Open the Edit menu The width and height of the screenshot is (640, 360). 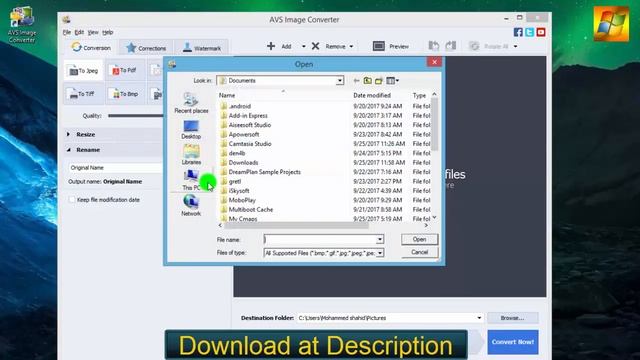click(x=79, y=32)
